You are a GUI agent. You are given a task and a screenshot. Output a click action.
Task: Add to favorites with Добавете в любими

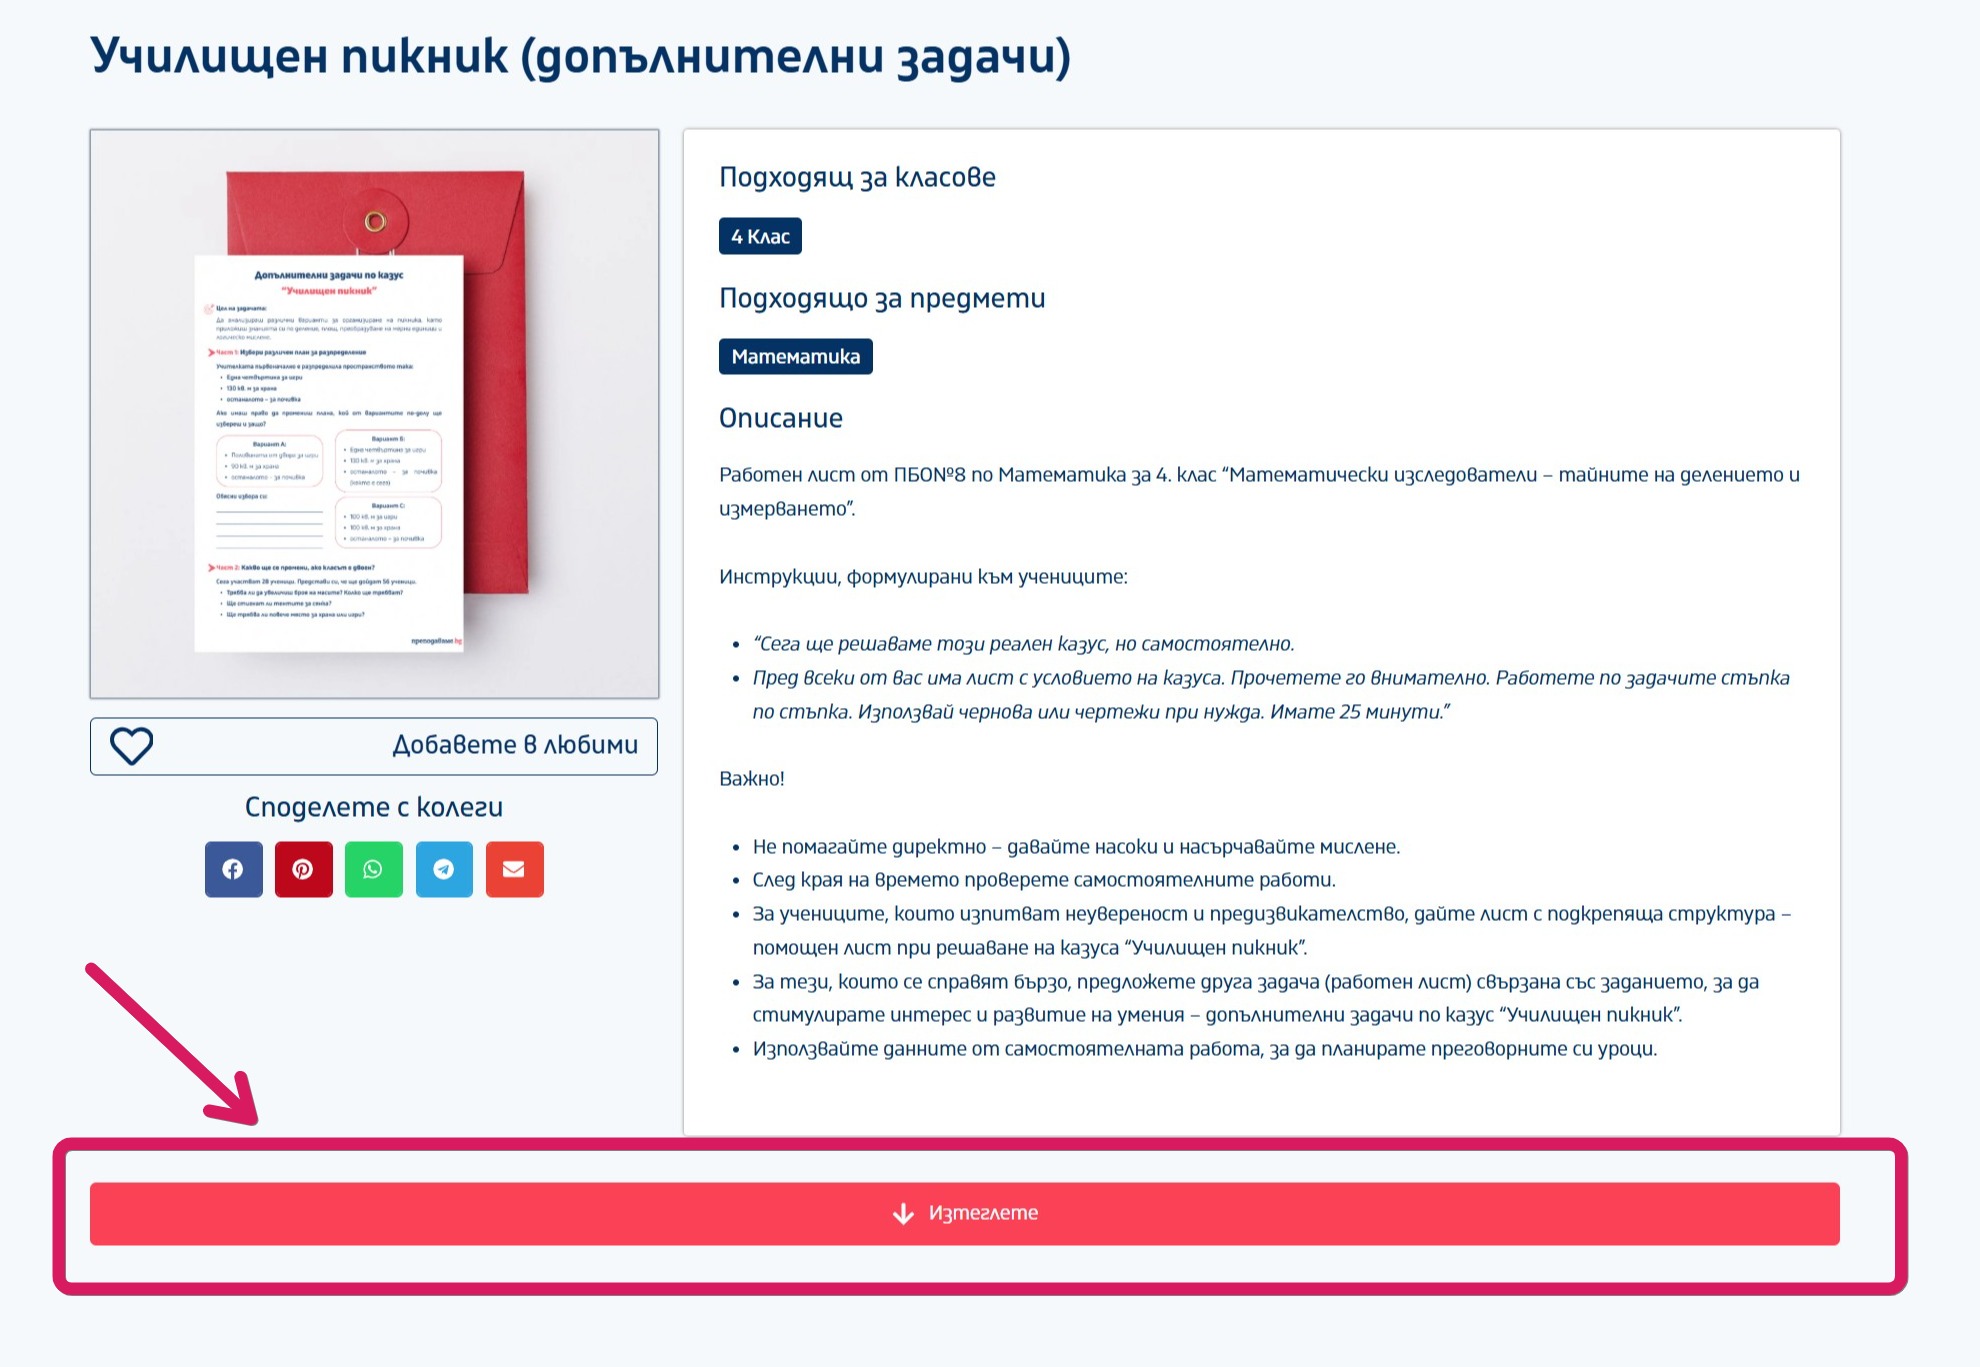point(514,746)
